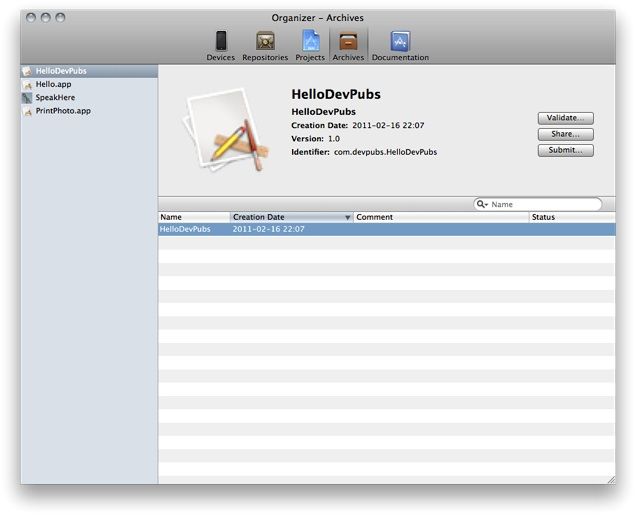Select Hello.app in the sidebar
Image resolution: width=636 pixels, height=515 pixels.
pyautogui.click(x=89, y=84)
